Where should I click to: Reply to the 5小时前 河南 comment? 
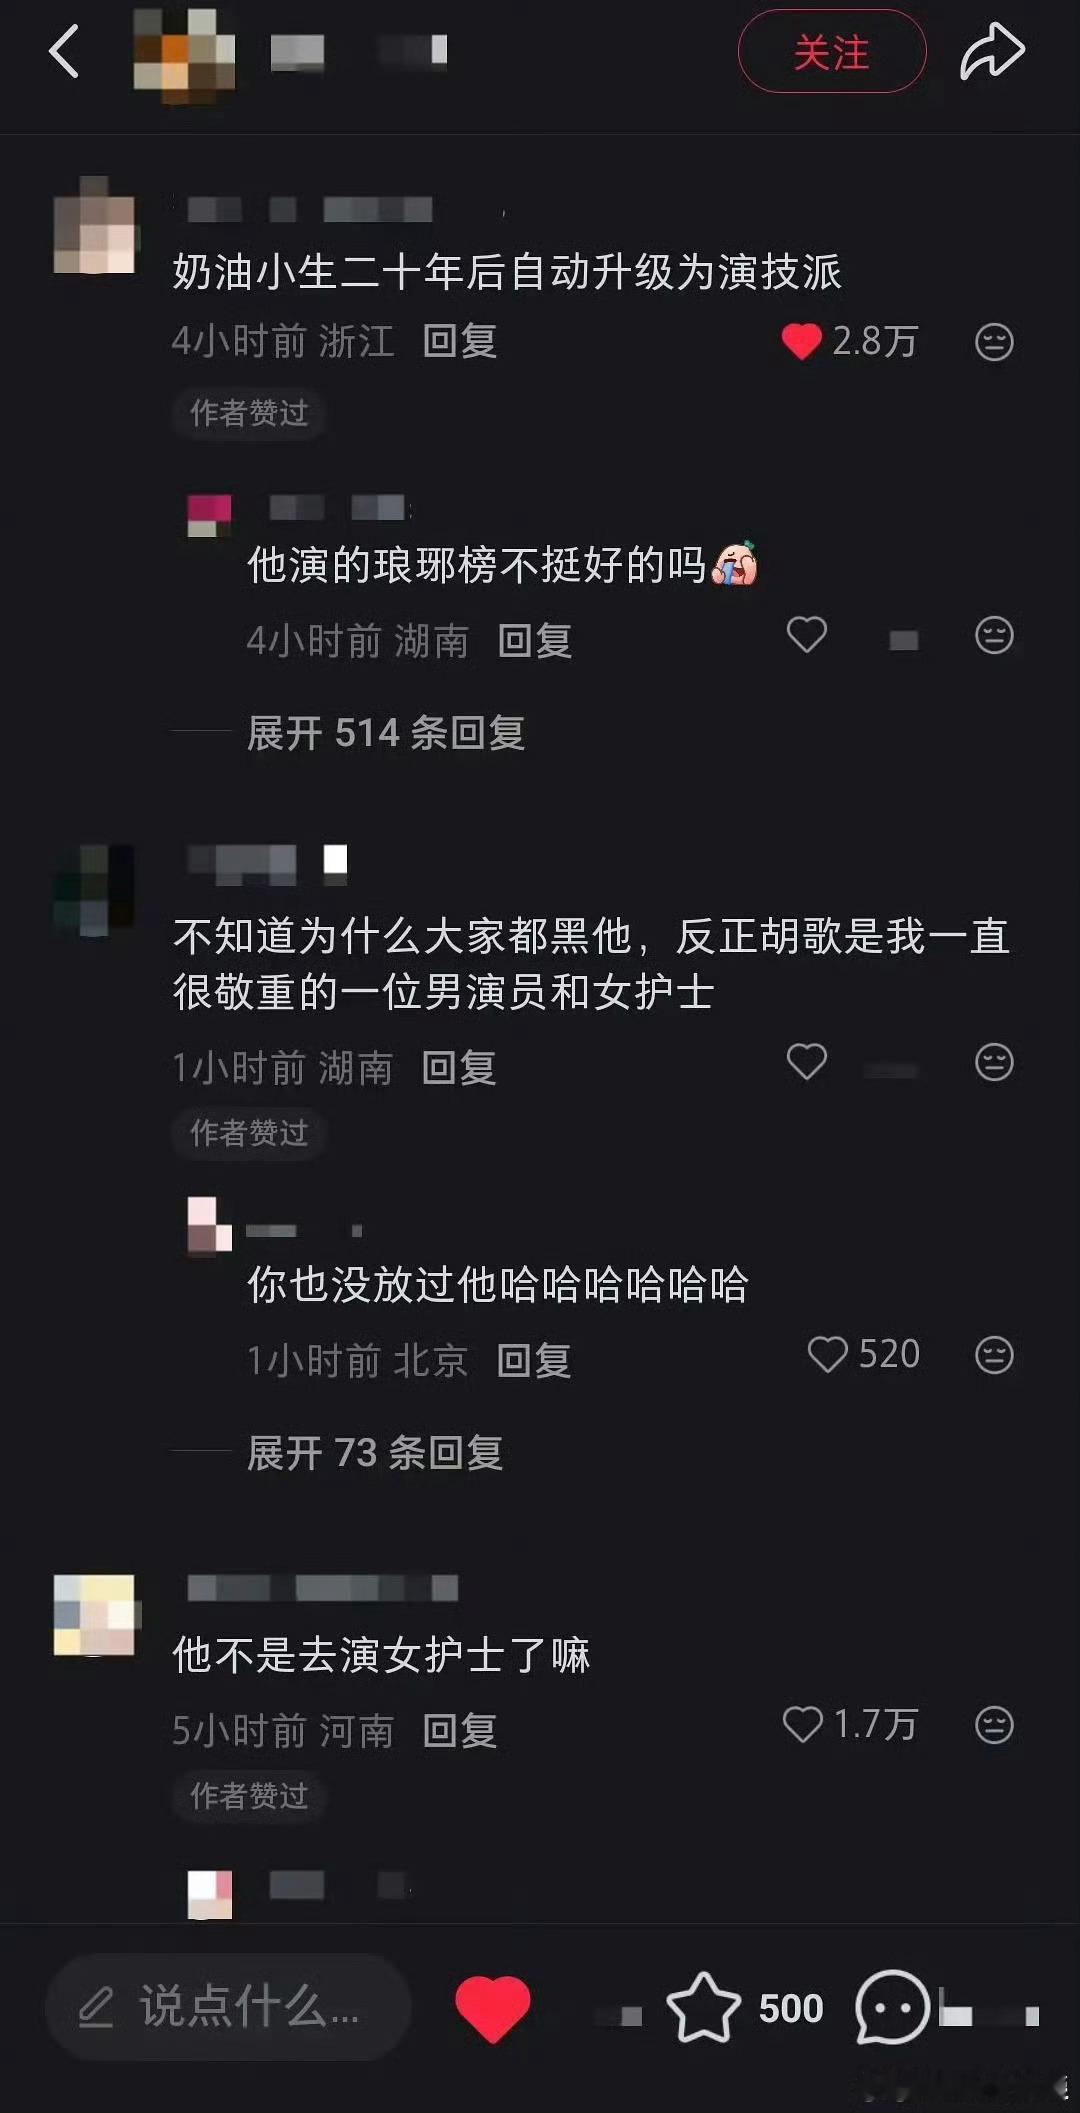[460, 1730]
